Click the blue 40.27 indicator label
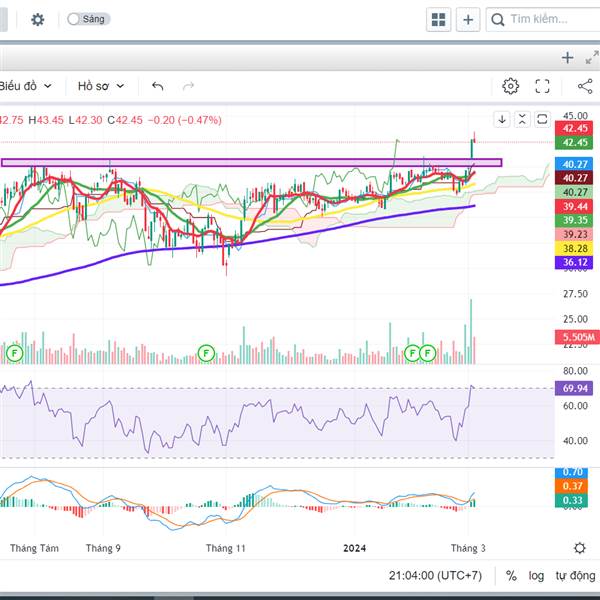The height and width of the screenshot is (600, 600). tap(574, 164)
